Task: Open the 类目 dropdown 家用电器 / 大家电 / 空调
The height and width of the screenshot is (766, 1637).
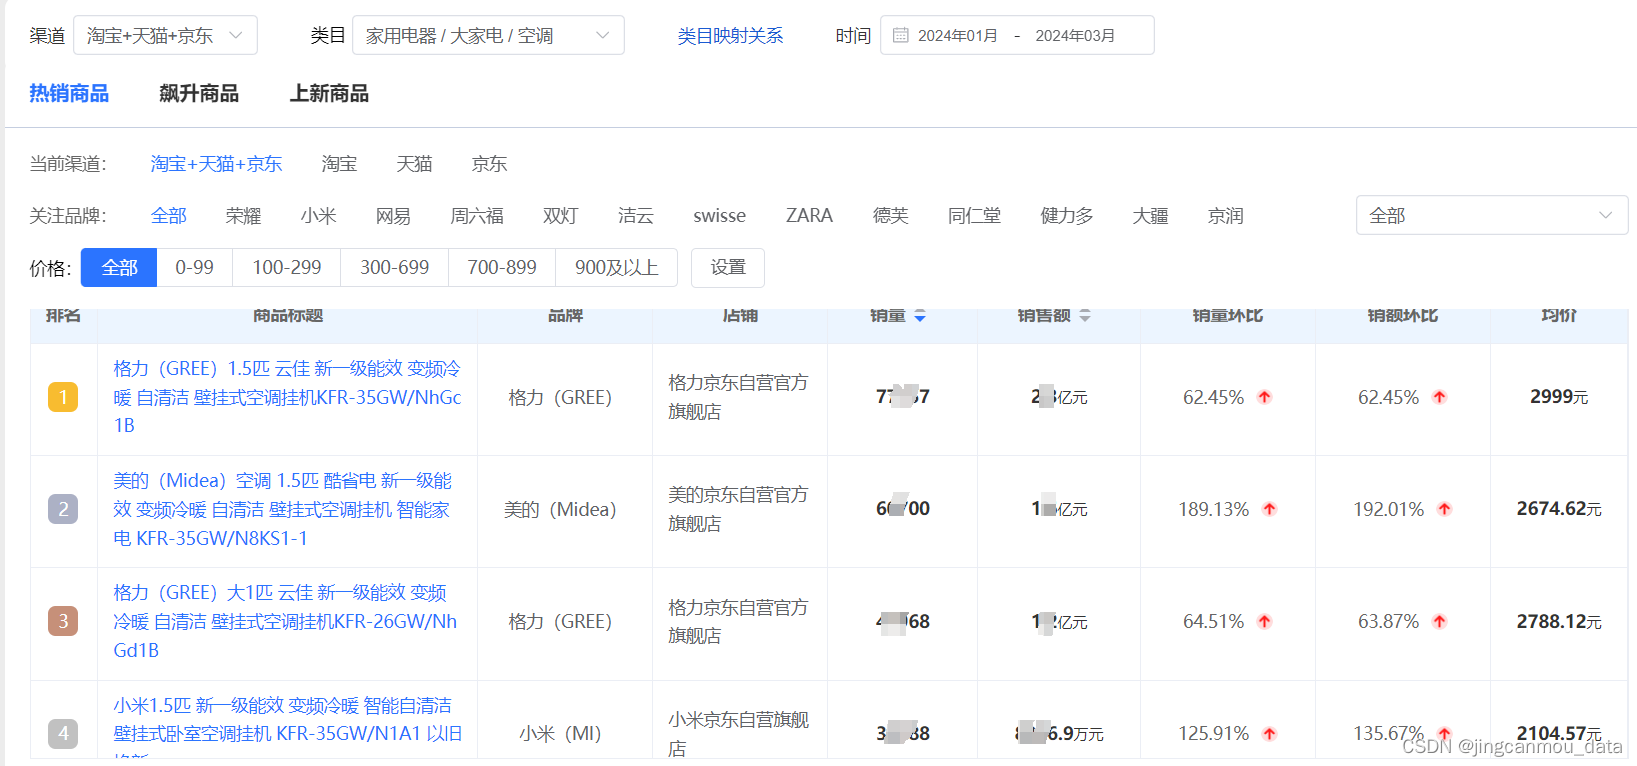Action: 488,35
